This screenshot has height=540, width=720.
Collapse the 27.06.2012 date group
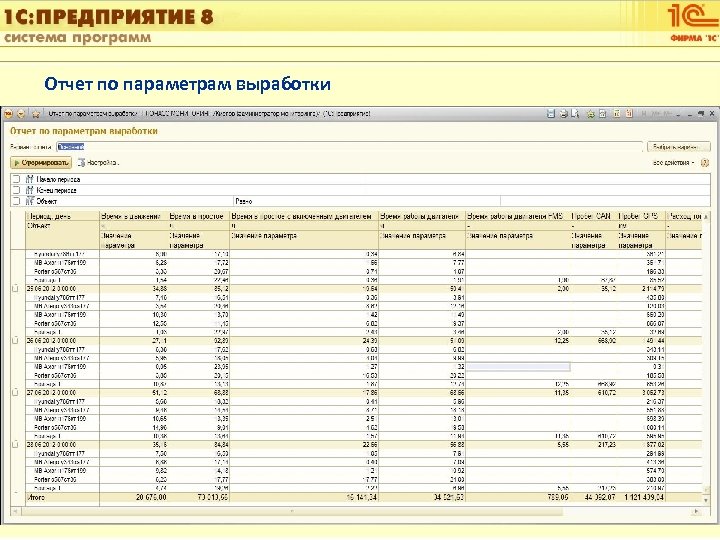pos(15,393)
